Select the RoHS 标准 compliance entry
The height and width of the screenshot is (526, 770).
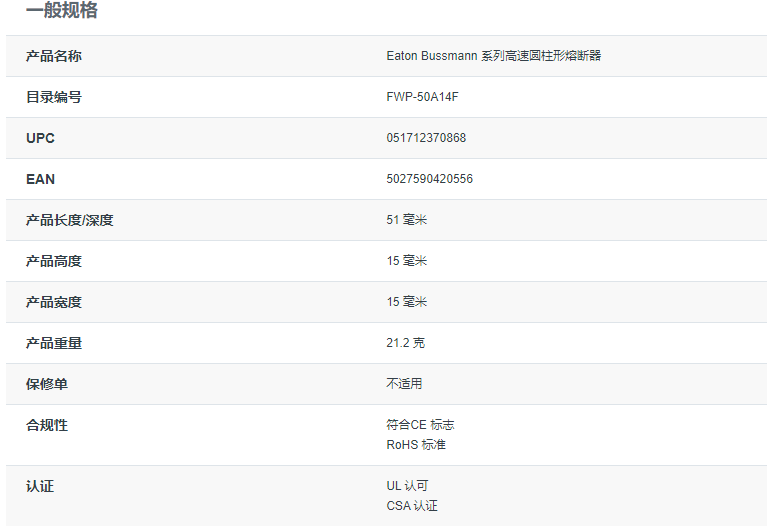tap(416, 445)
